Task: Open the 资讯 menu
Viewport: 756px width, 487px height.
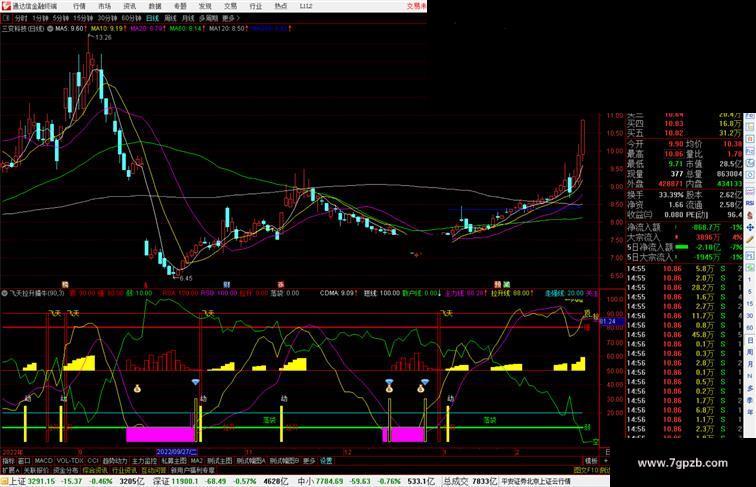Action: point(129,6)
